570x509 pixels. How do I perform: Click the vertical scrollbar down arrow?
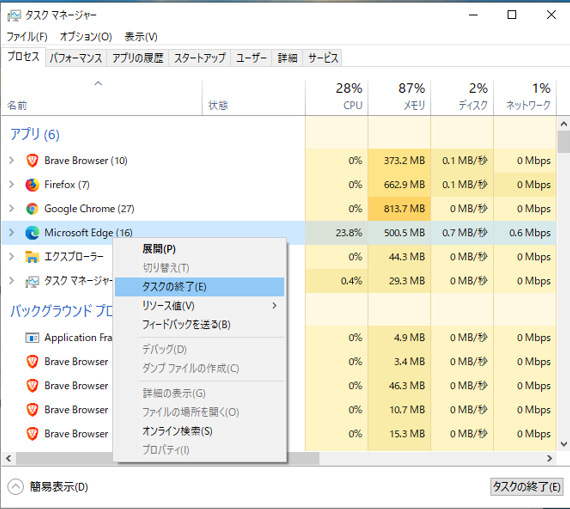(x=564, y=444)
